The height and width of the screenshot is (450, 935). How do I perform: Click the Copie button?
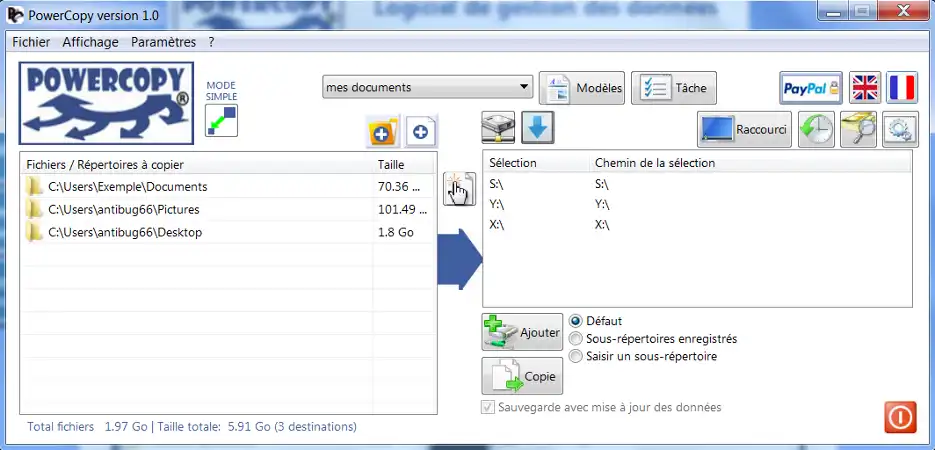point(522,376)
